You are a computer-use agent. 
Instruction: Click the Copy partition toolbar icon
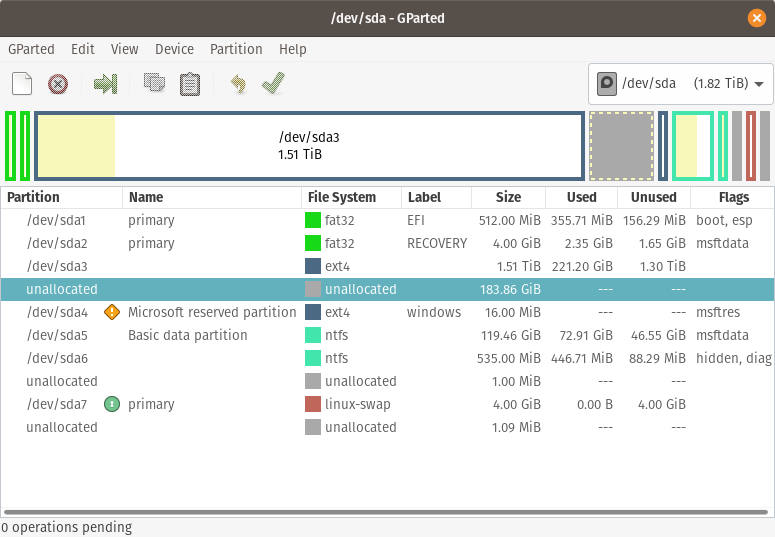click(154, 82)
